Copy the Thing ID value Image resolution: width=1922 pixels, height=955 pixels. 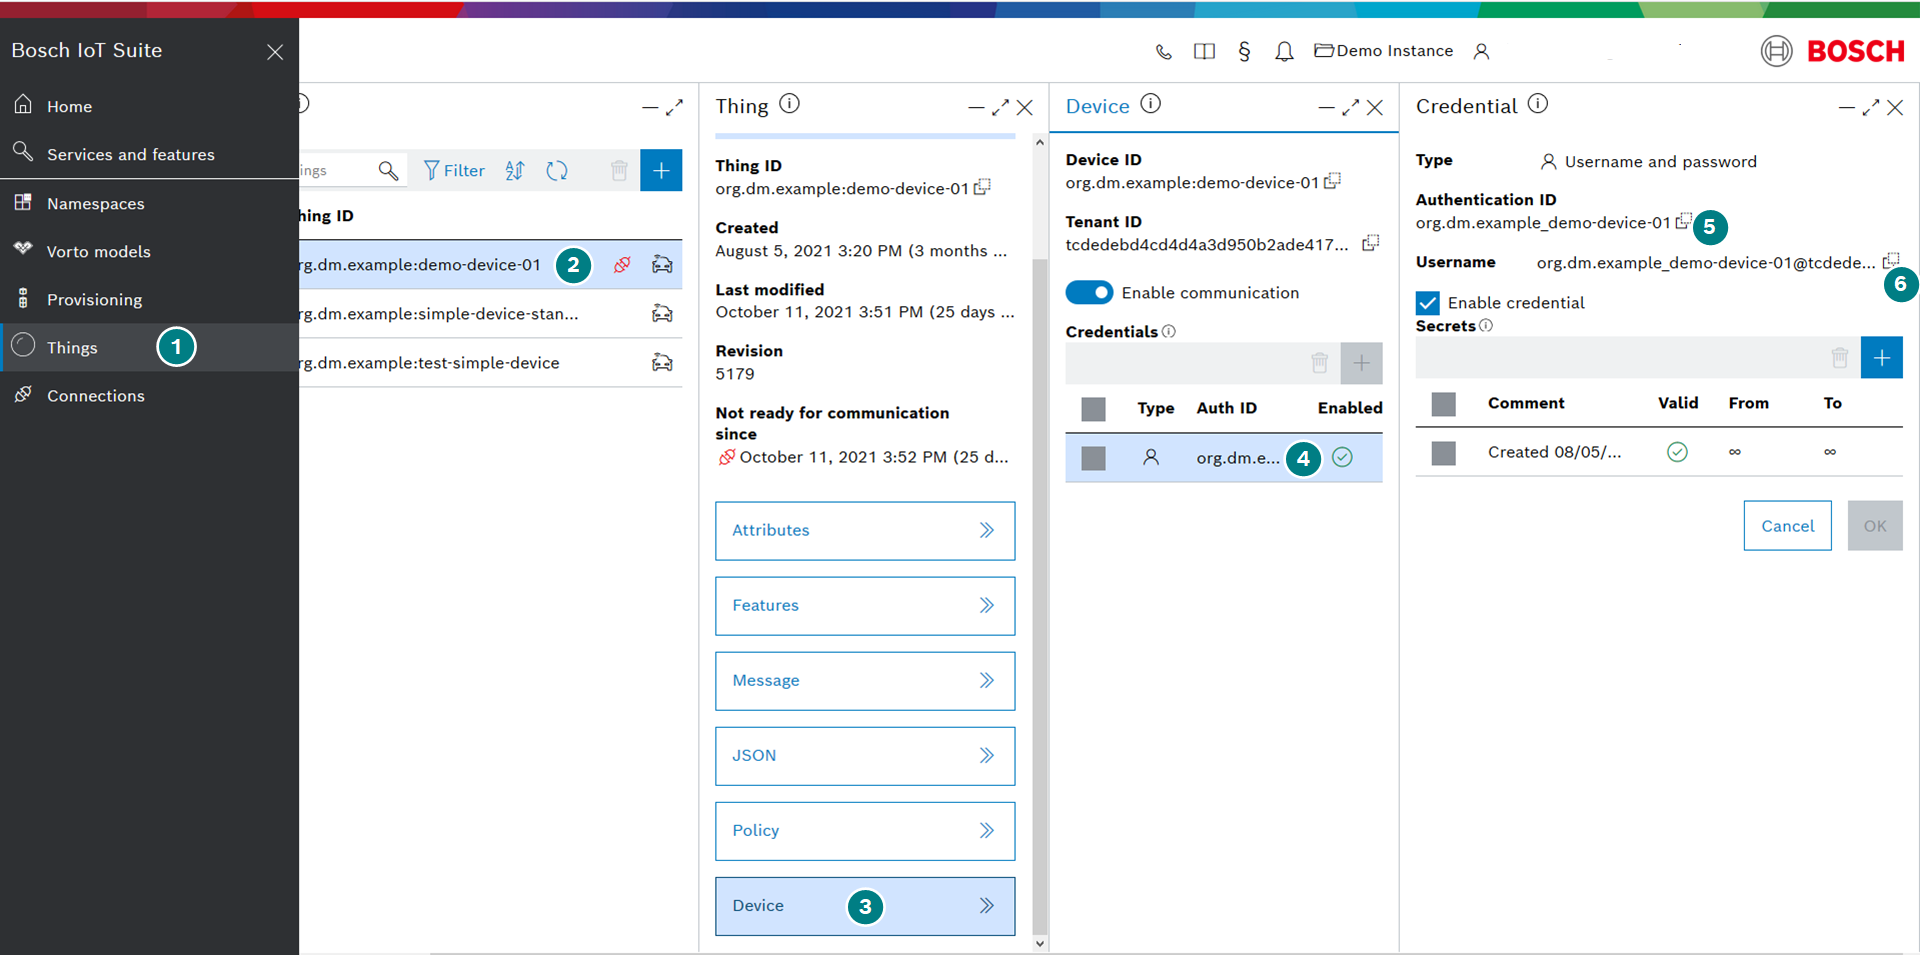[982, 187]
